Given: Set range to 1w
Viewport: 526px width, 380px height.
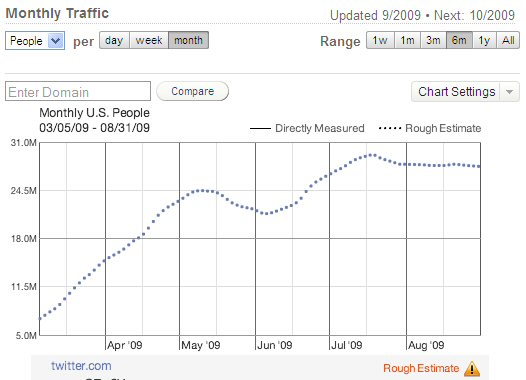Looking at the screenshot, I should click(380, 40).
